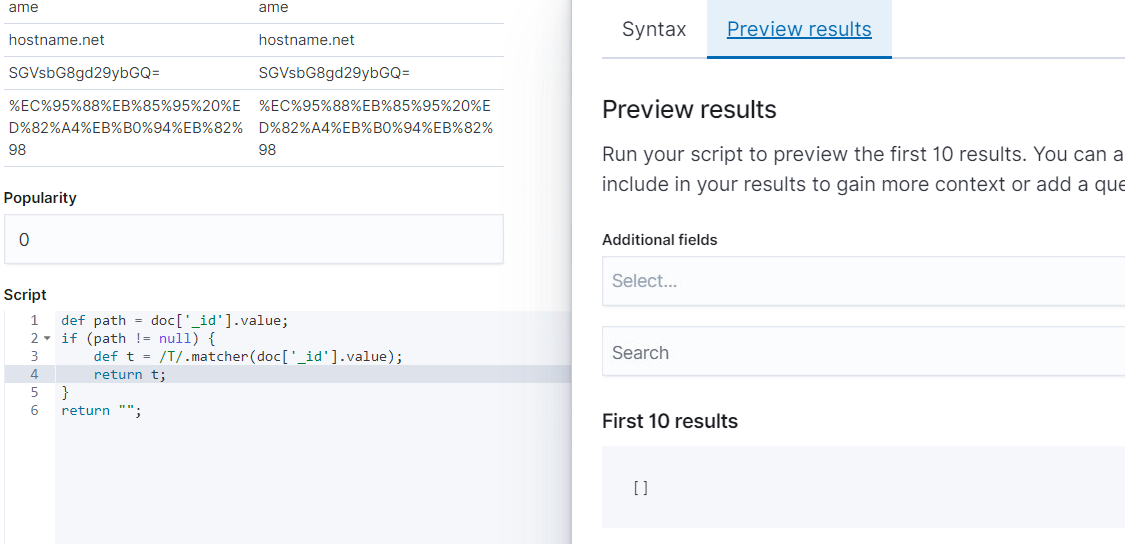Focus the Popularity input field
The height and width of the screenshot is (544, 1125).
click(253, 240)
